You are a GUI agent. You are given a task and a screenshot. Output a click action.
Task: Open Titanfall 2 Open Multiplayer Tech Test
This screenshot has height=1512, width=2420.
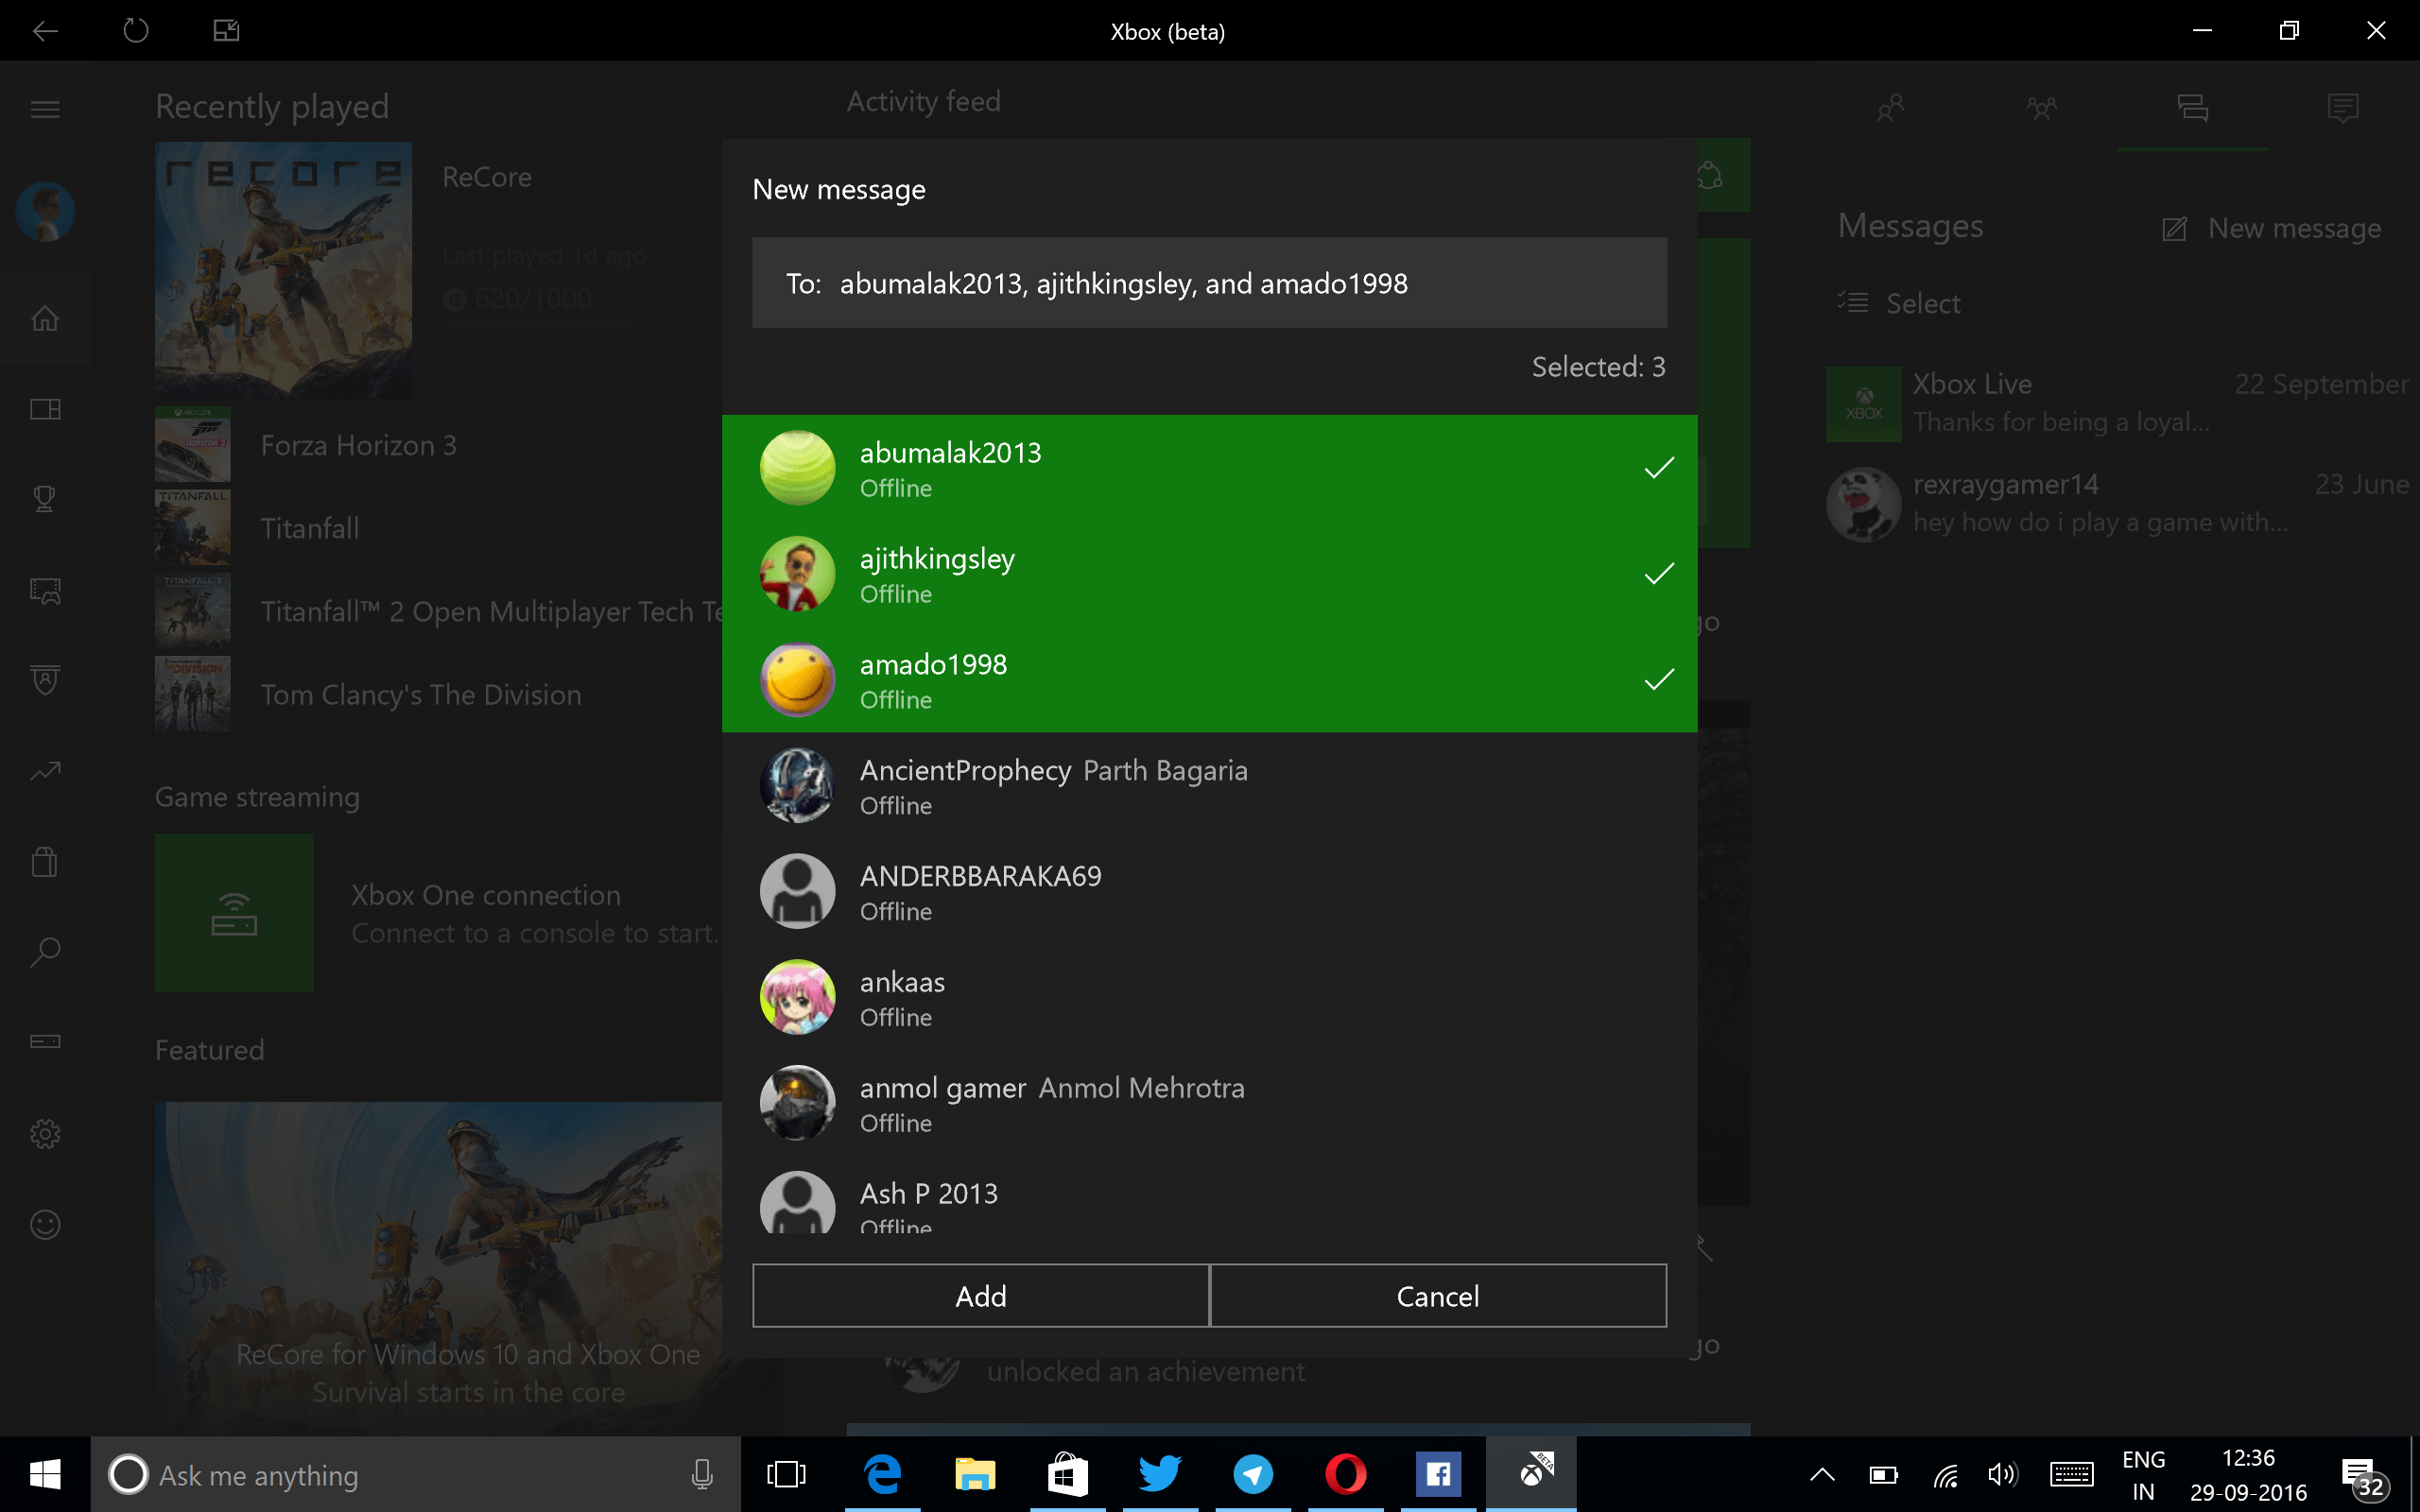pyautogui.click(x=438, y=611)
